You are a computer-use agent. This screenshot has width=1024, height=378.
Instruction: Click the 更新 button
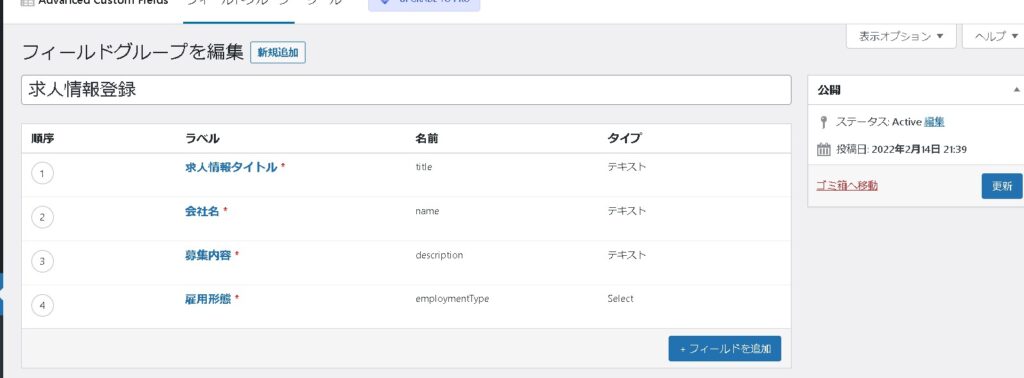coord(1002,186)
